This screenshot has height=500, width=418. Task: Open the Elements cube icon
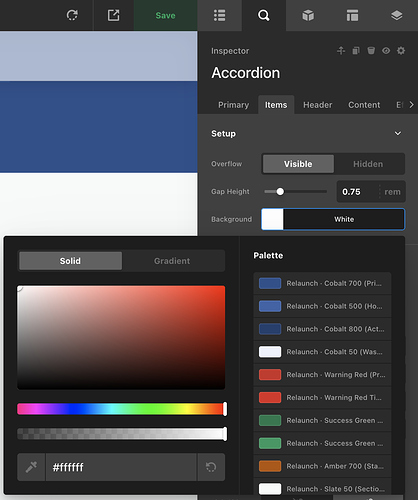click(x=308, y=15)
